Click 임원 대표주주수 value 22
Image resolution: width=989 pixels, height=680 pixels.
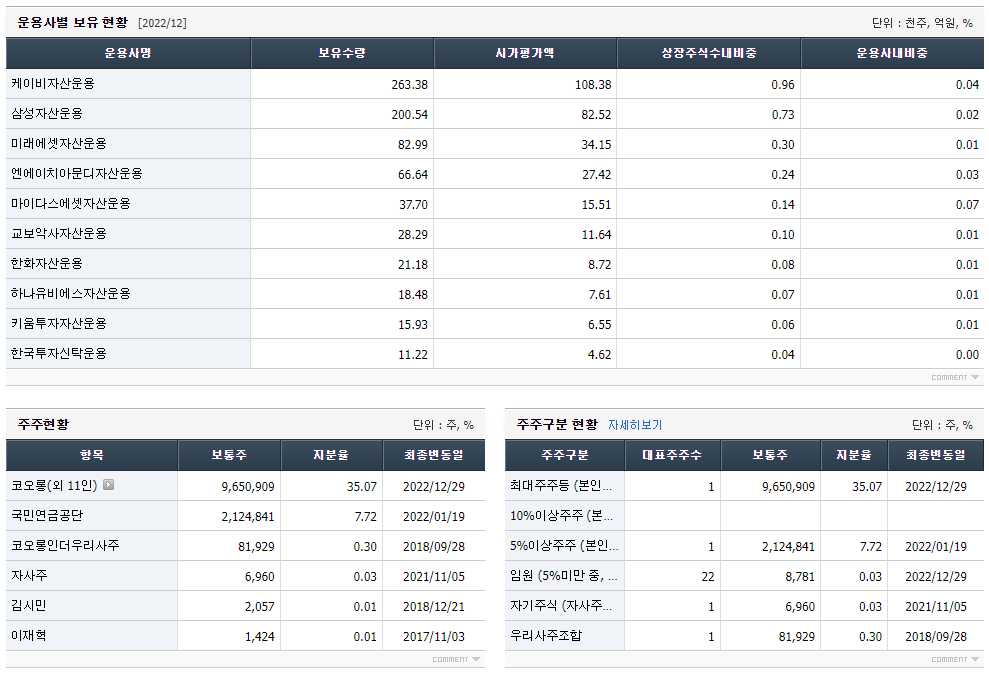[x=708, y=577]
